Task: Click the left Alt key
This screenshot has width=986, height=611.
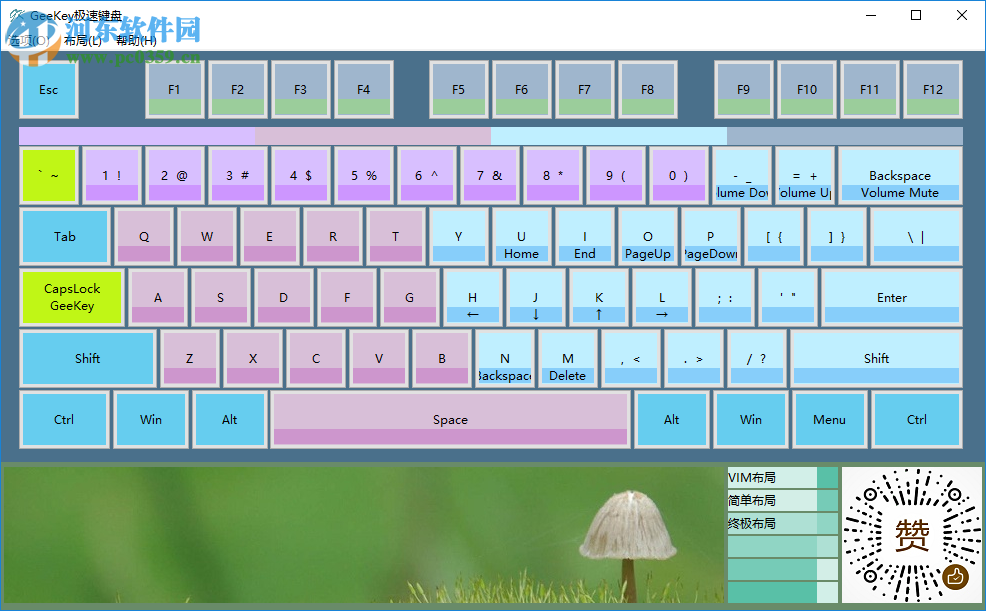Action: click(x=230, y=419)
